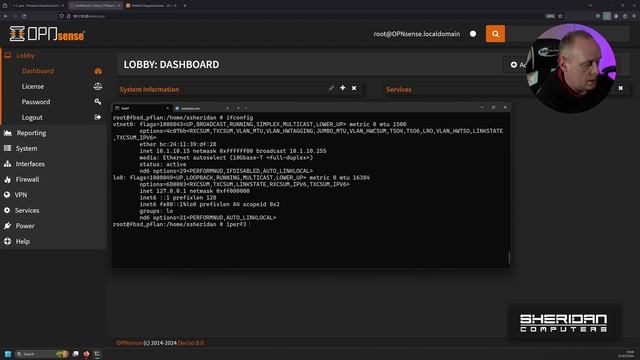This screenshot has width=640, height=360.
Task: Click the Deciso B.V. footer link
Action: pyautogui.click(x=191, y=343)
